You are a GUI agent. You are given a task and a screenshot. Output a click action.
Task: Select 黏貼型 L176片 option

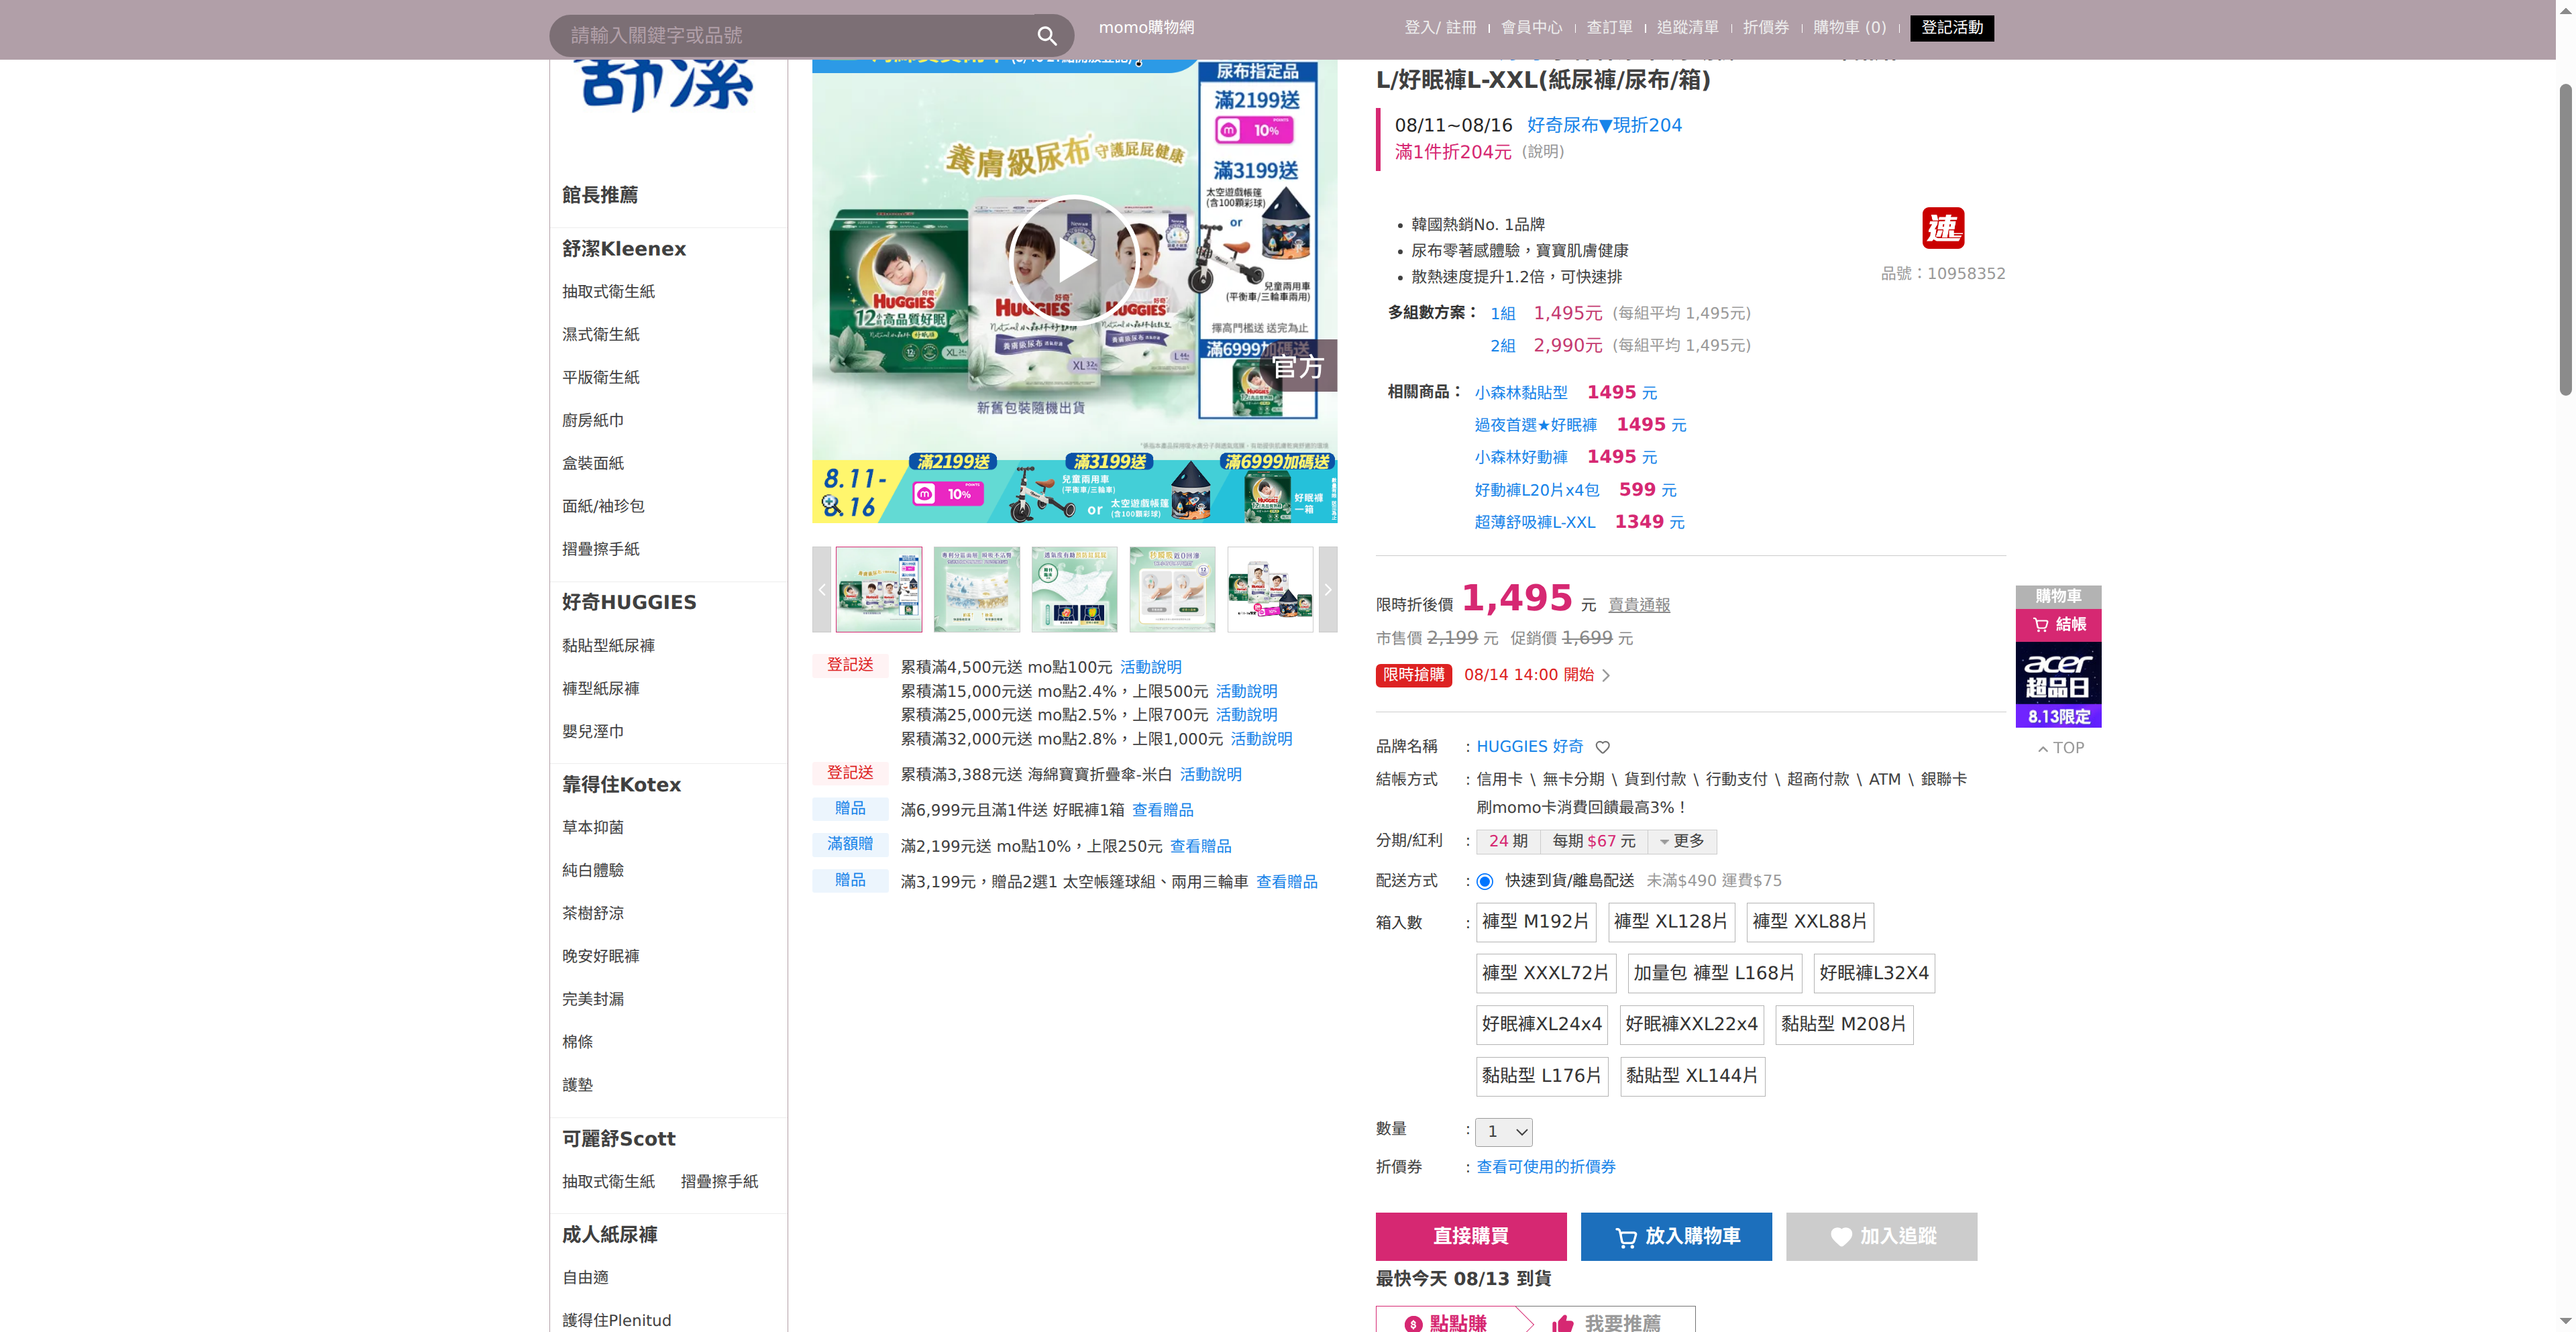[1542, 1076]
